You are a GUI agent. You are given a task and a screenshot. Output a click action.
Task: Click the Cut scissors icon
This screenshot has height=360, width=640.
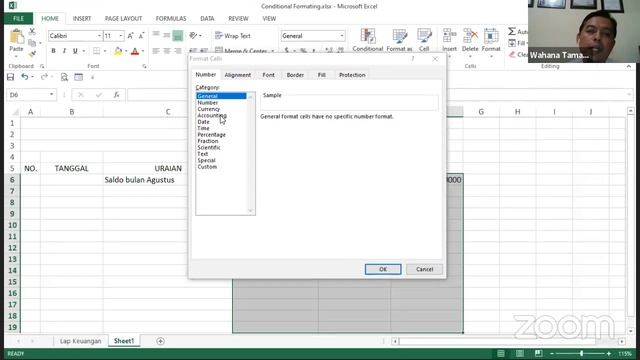point(32,31)
